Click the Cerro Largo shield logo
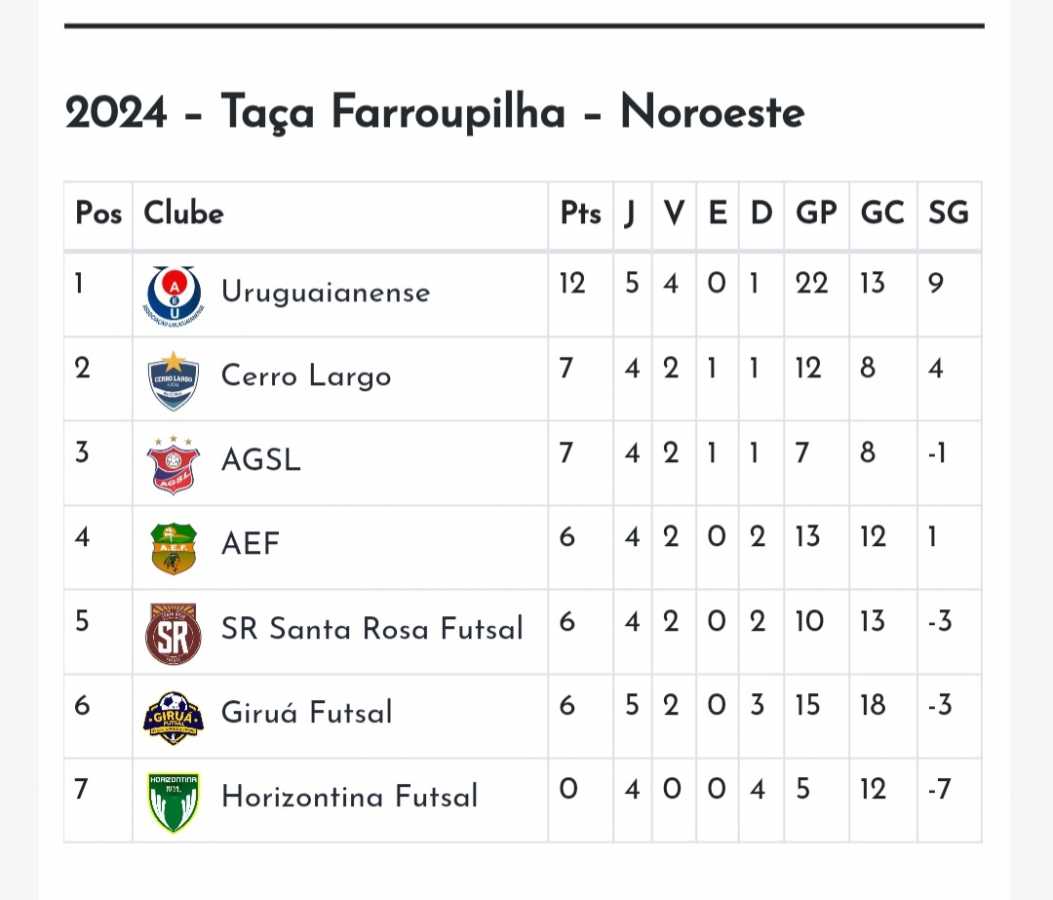1053x900 pixels. pos(173,380)
